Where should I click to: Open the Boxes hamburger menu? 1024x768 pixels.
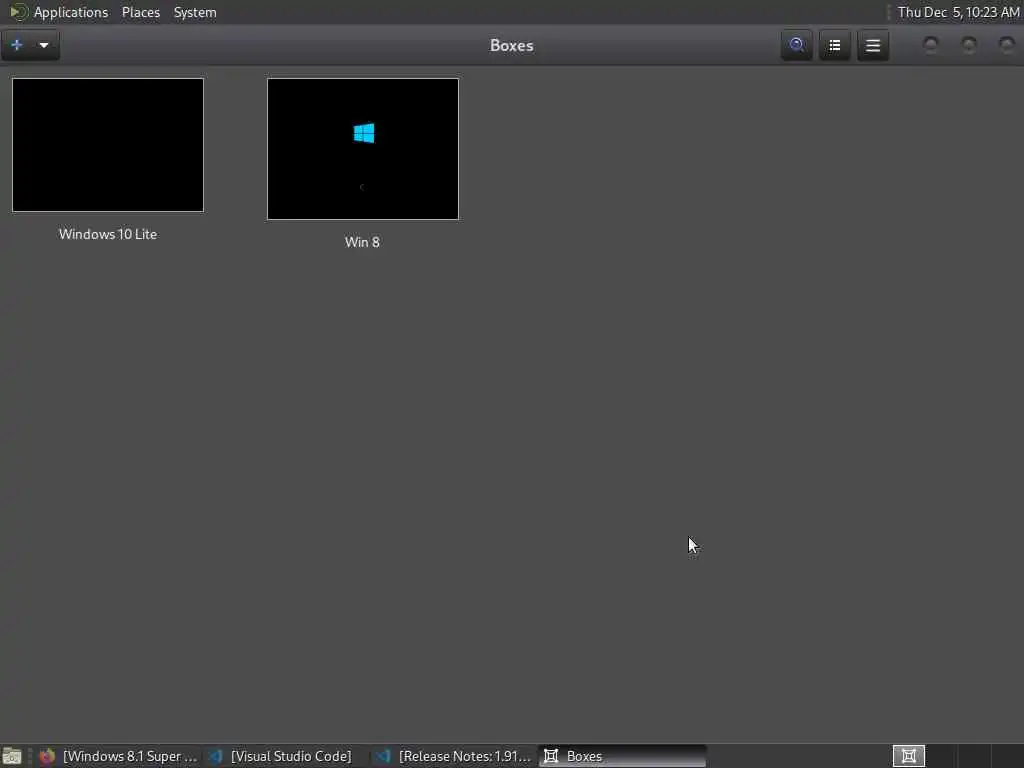pyautogui.click(x=873, y=45)
